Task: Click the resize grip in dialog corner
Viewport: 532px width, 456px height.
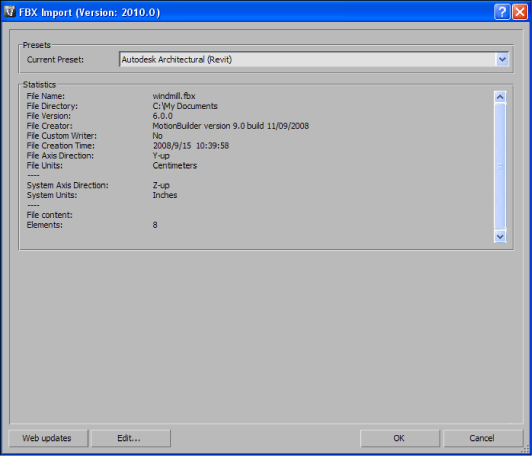Action: (x=527, y=450)
